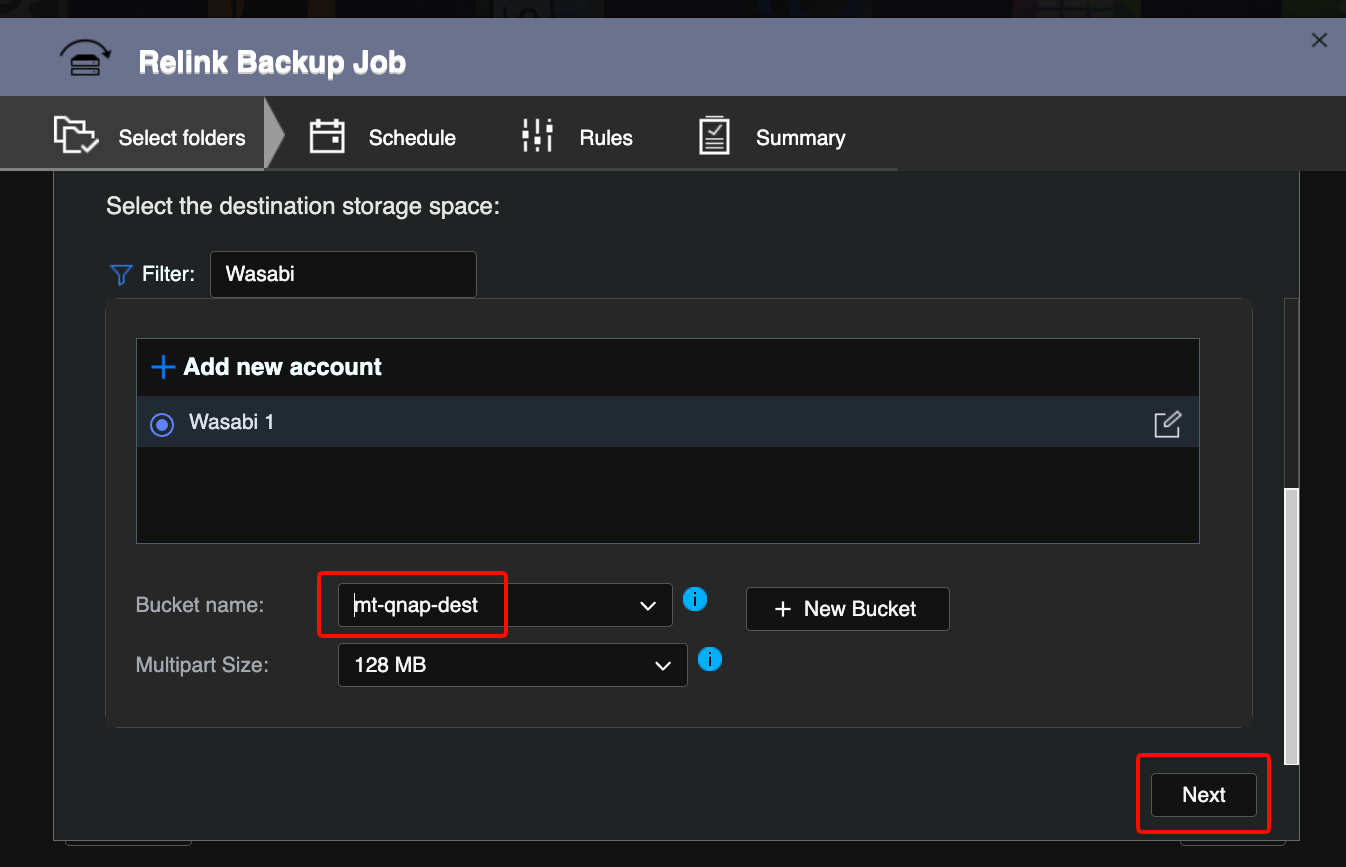Click the Relink Backup Job title icon
This screenshot has width=1346, height=867.
tap(86, 60)
